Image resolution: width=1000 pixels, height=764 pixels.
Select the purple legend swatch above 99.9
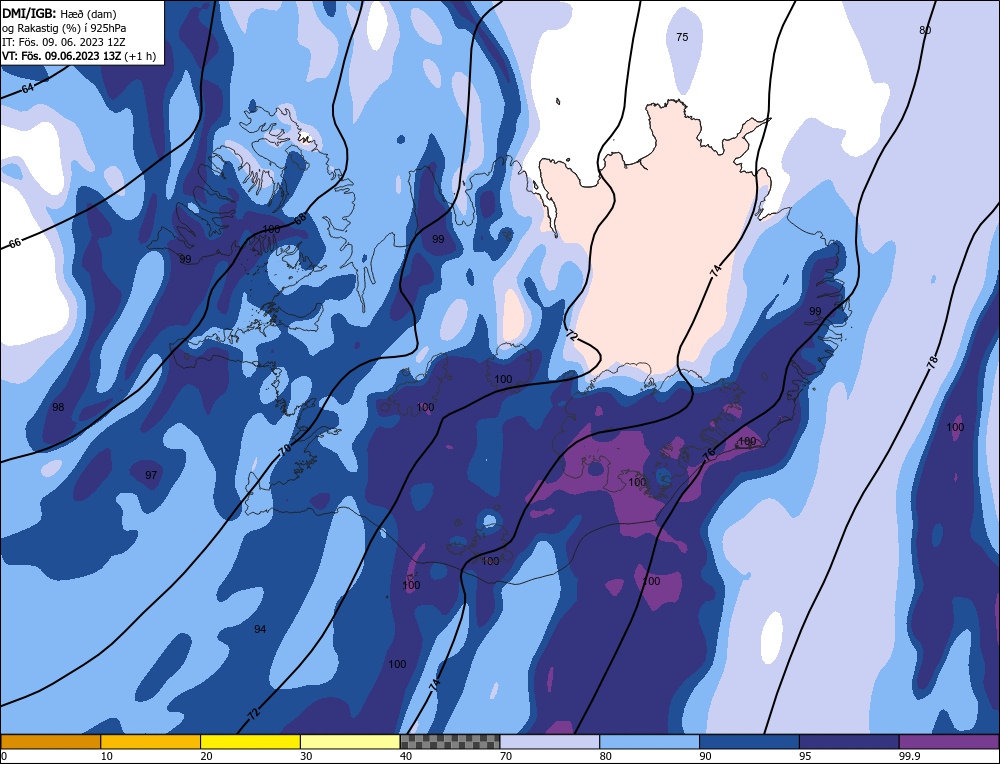tap(949, 741)
